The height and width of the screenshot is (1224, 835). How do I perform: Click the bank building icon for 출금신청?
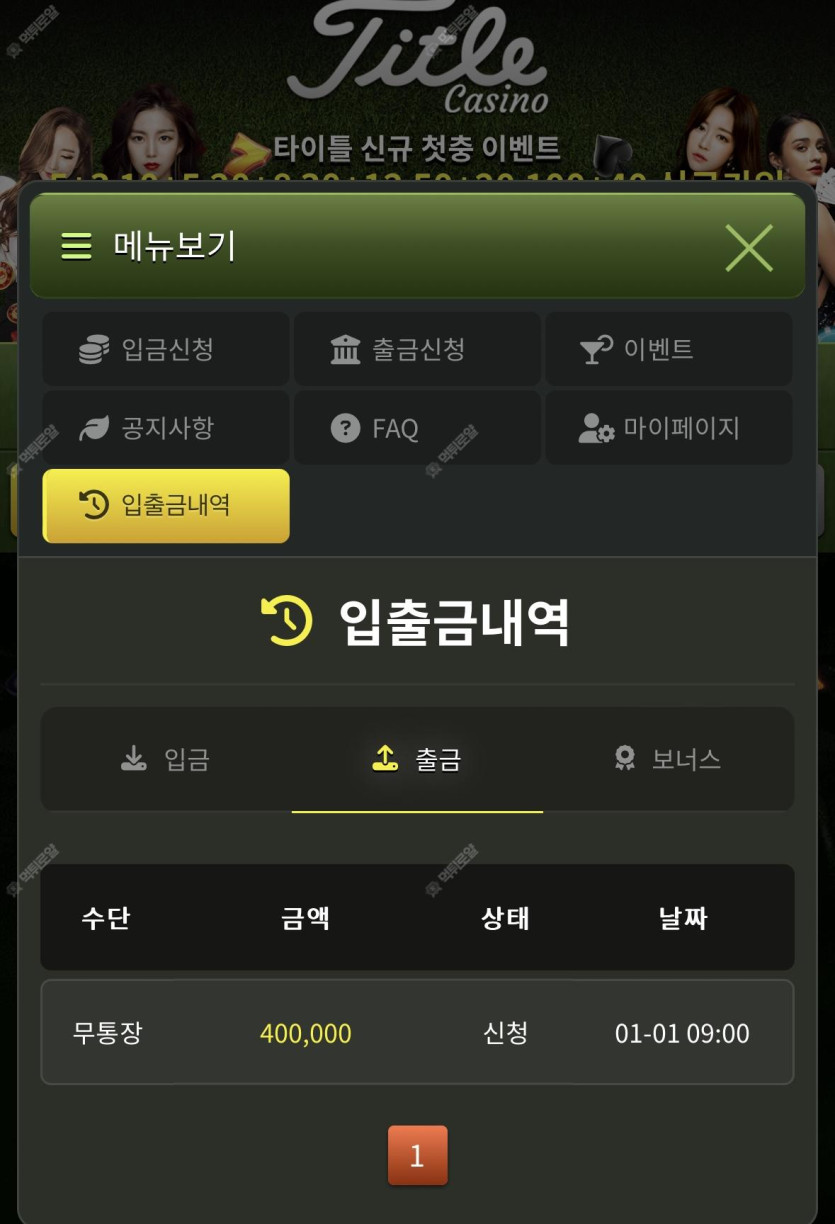point(345,350)
